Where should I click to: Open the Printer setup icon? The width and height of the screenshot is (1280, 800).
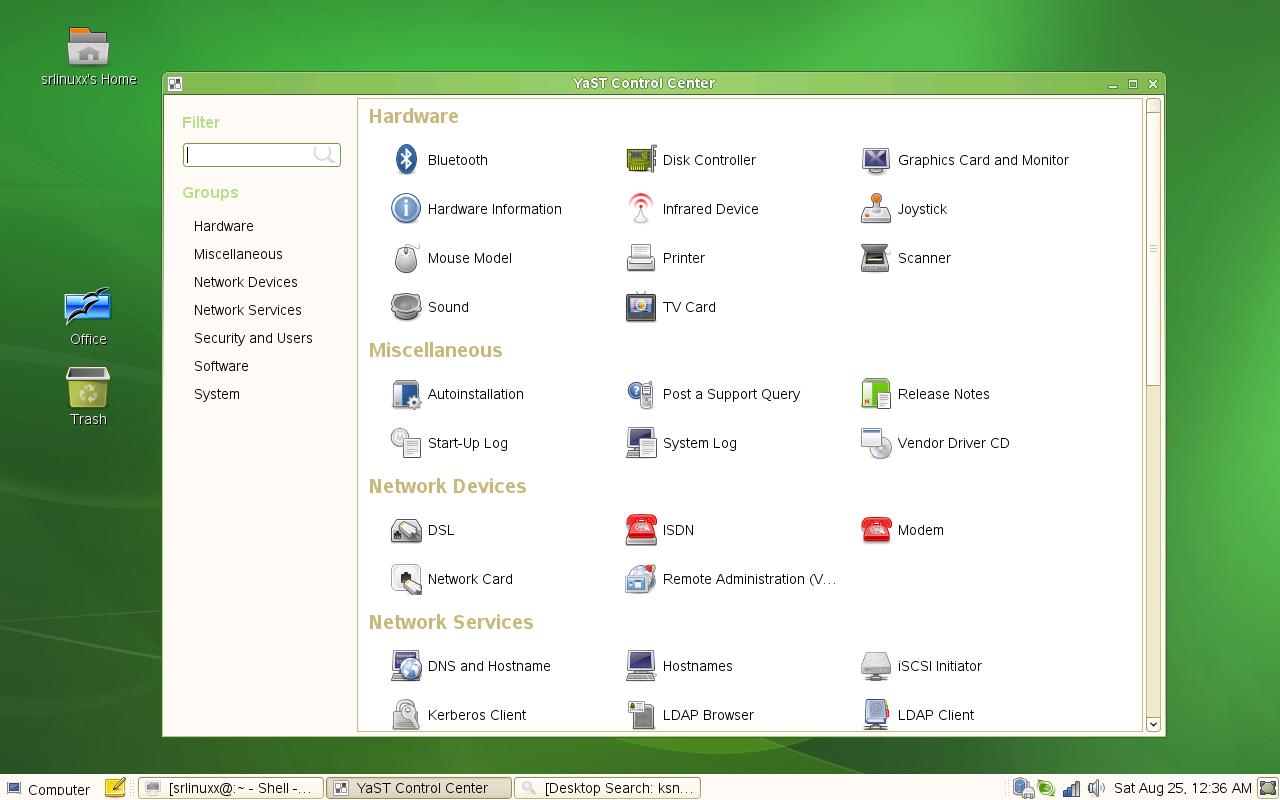[641, 258]
